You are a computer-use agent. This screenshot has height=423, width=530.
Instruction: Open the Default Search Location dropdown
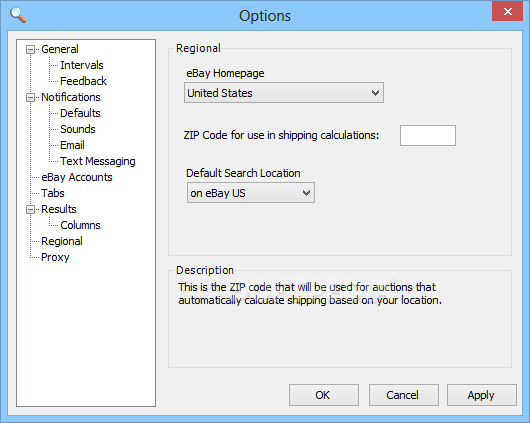pos(251,193)
